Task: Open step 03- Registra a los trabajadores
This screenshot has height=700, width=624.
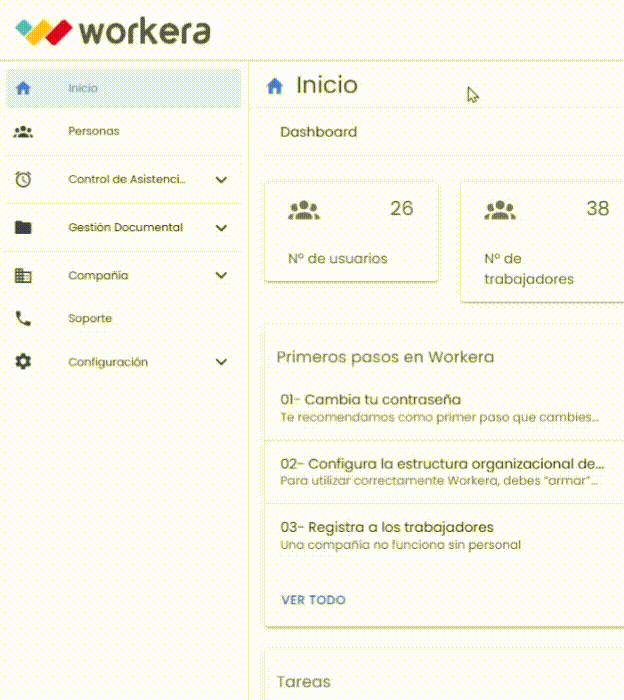Action: [x=444, y=536]
